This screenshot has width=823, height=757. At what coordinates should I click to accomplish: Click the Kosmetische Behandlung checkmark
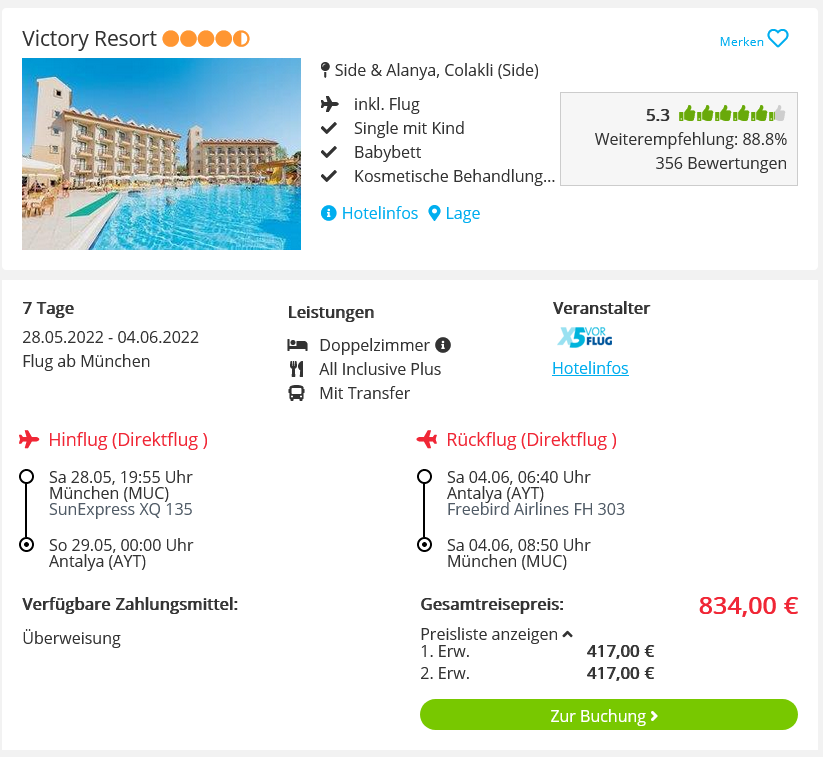329,176
